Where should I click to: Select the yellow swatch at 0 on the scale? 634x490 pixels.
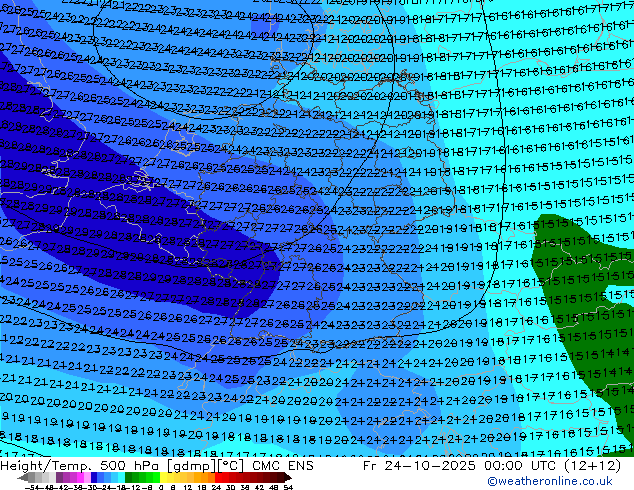163,479
